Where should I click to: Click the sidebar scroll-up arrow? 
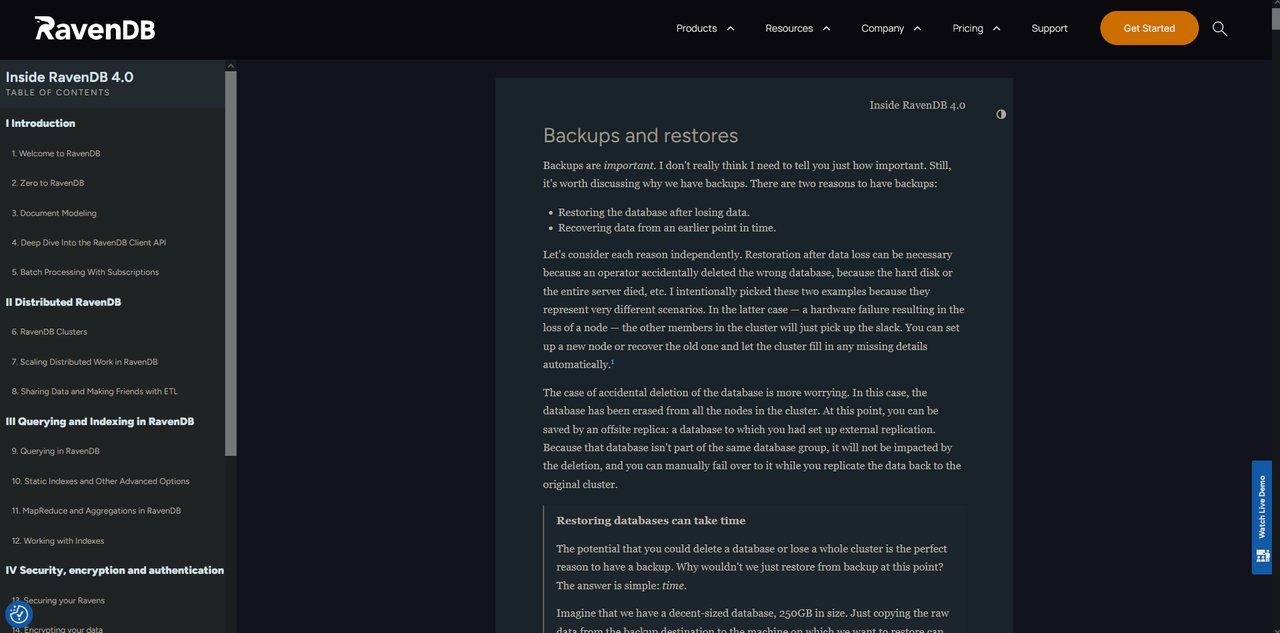(231, 66)
